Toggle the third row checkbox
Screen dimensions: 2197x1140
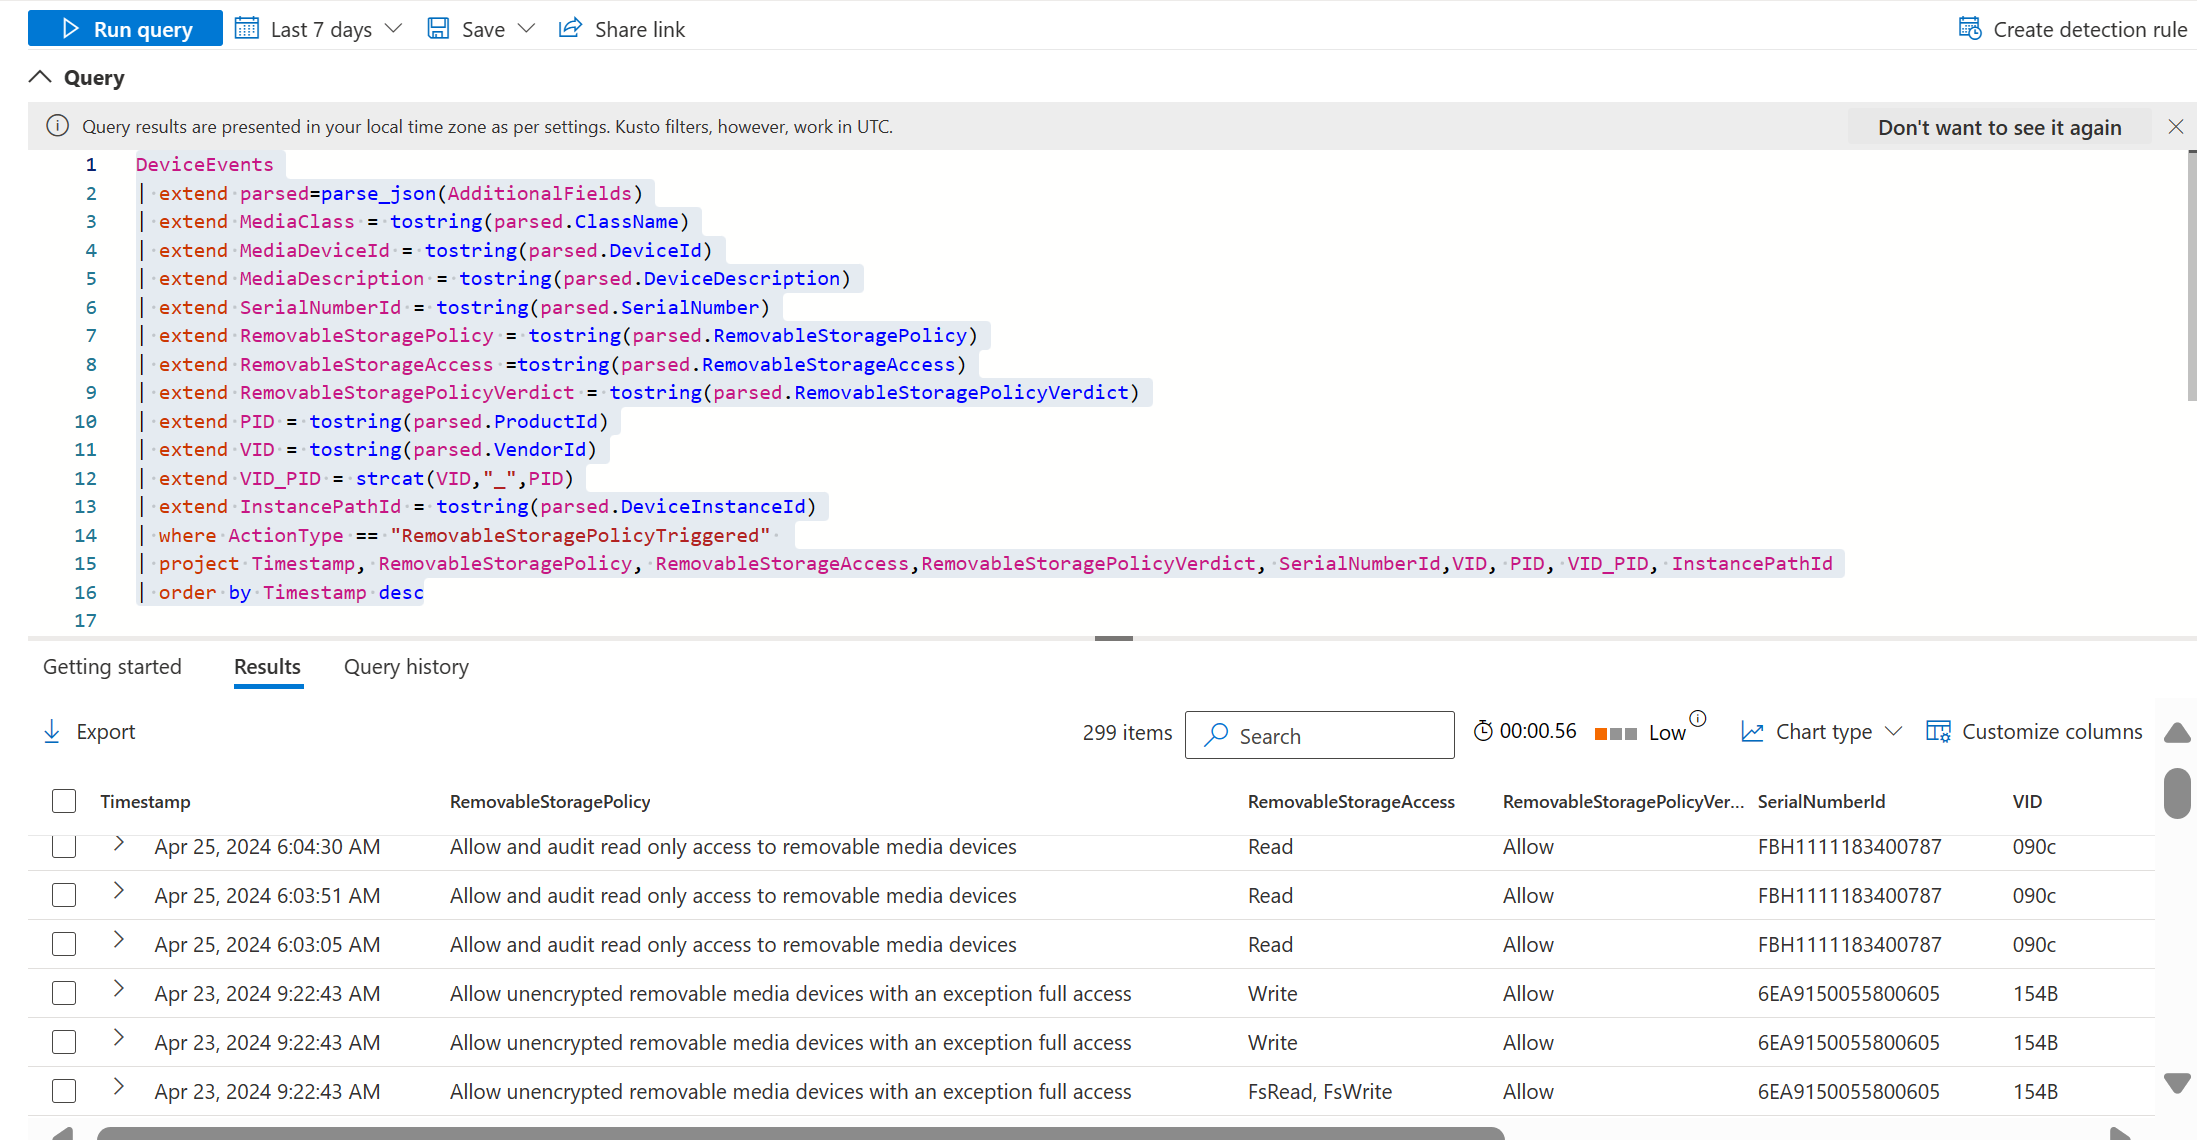tap(65, 944)
